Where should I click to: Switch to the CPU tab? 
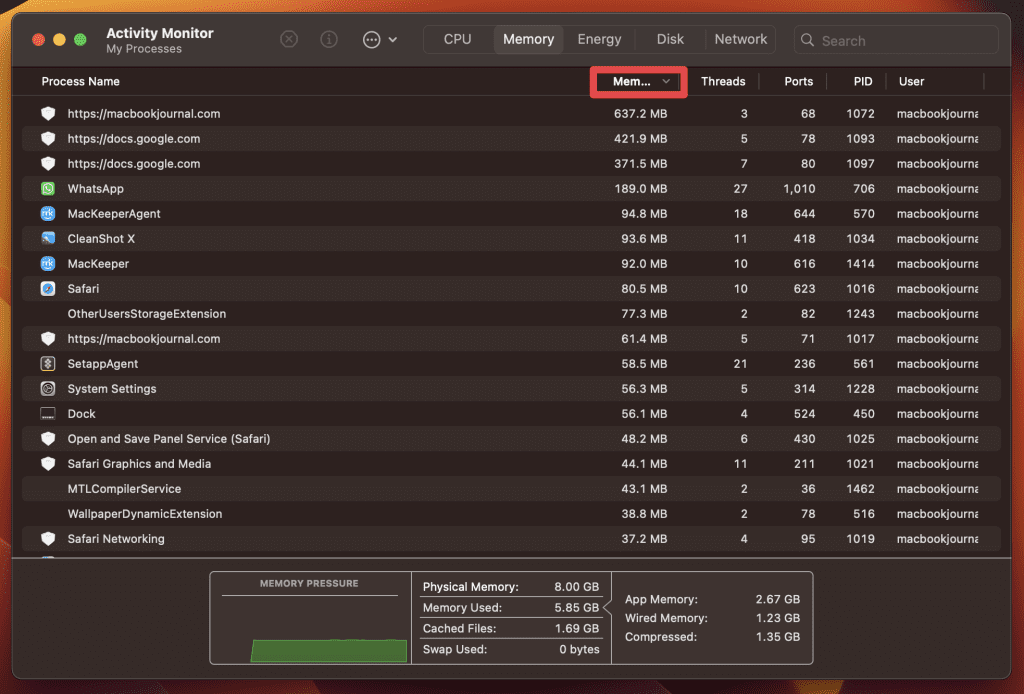(x=457, y=40)
